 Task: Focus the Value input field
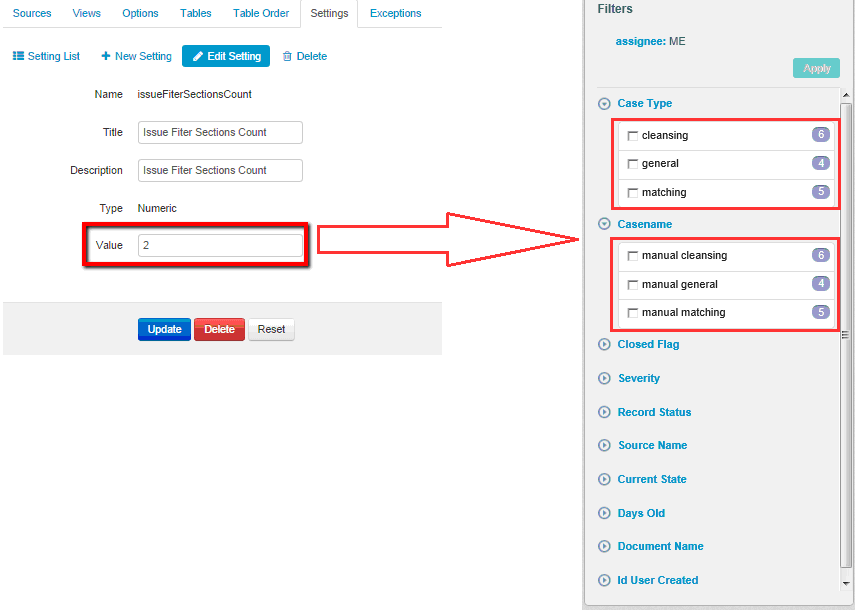pos(220,245)
